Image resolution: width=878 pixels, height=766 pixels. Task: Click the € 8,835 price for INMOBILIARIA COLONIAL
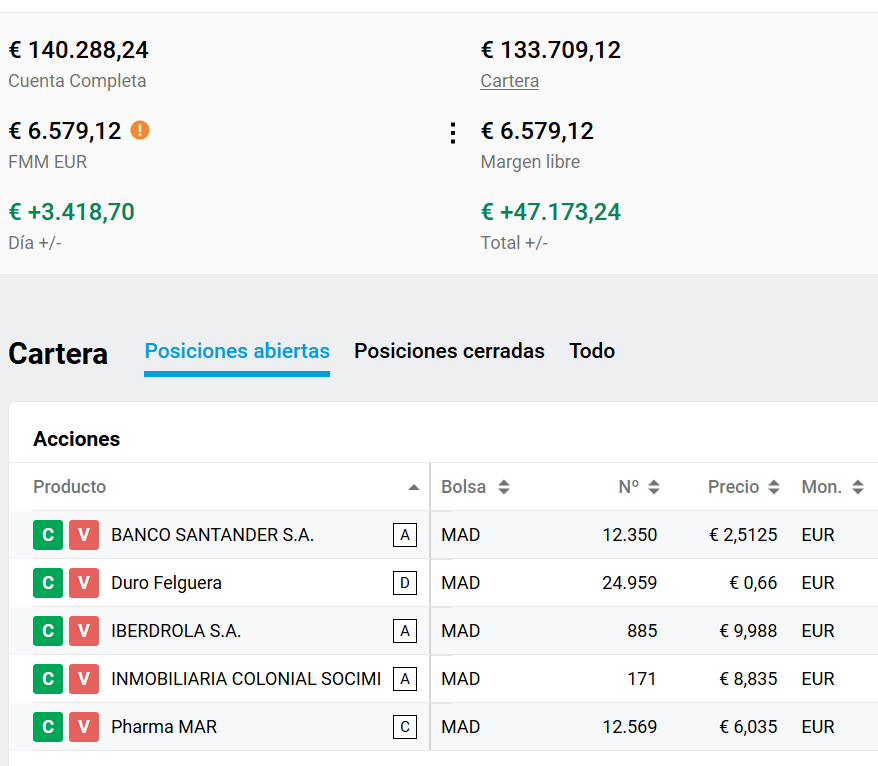point(748,679)
